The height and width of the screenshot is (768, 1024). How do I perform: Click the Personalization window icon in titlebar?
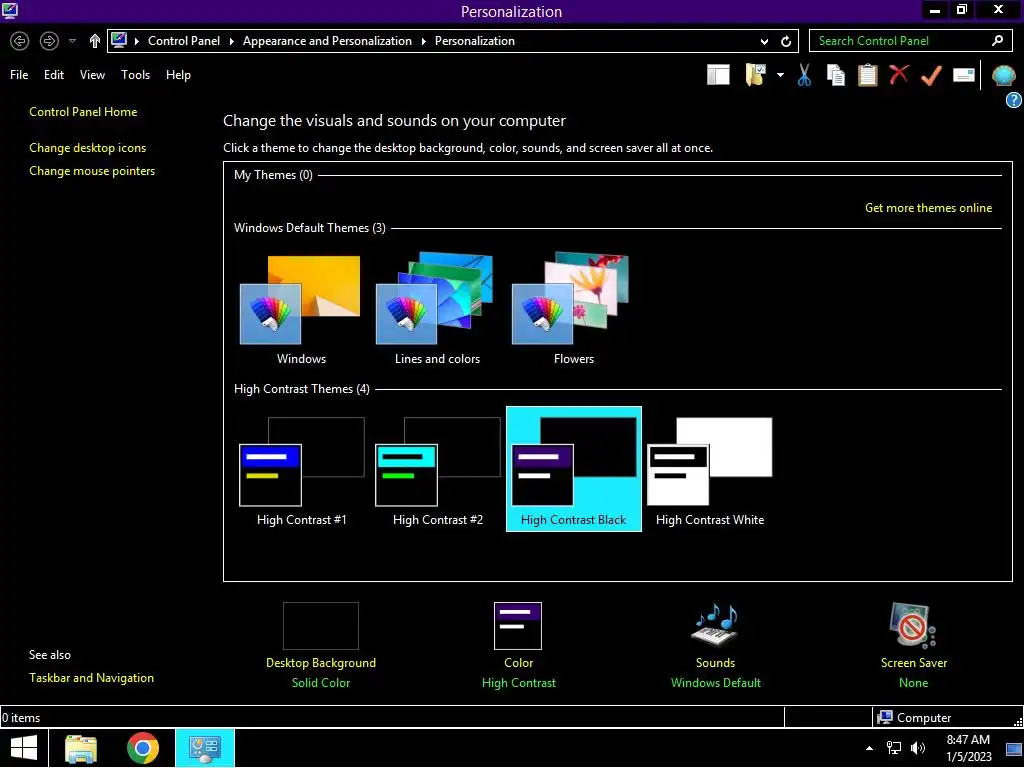pyautogui.click(x=10, y=10)
